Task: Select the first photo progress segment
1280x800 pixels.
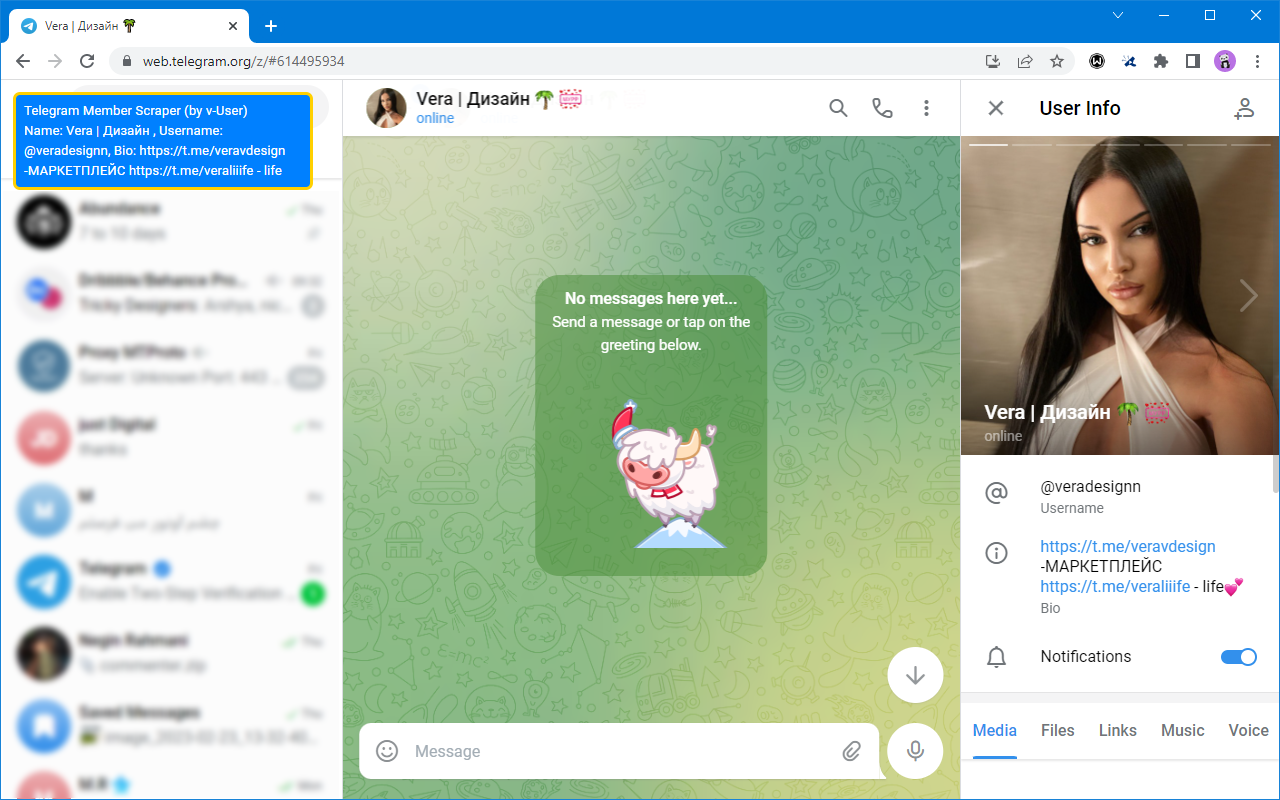Action: [x=990, y=145]
